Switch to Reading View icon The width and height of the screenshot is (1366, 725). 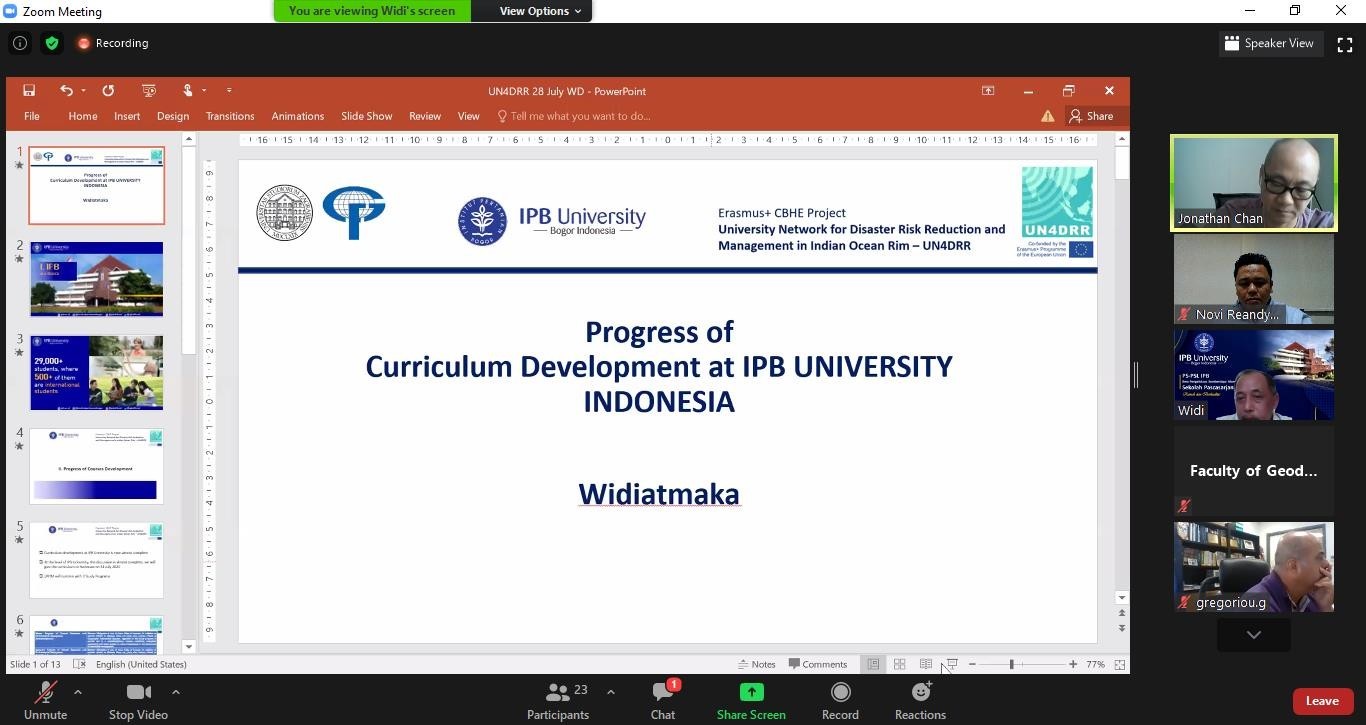click(x=926, y=664)
